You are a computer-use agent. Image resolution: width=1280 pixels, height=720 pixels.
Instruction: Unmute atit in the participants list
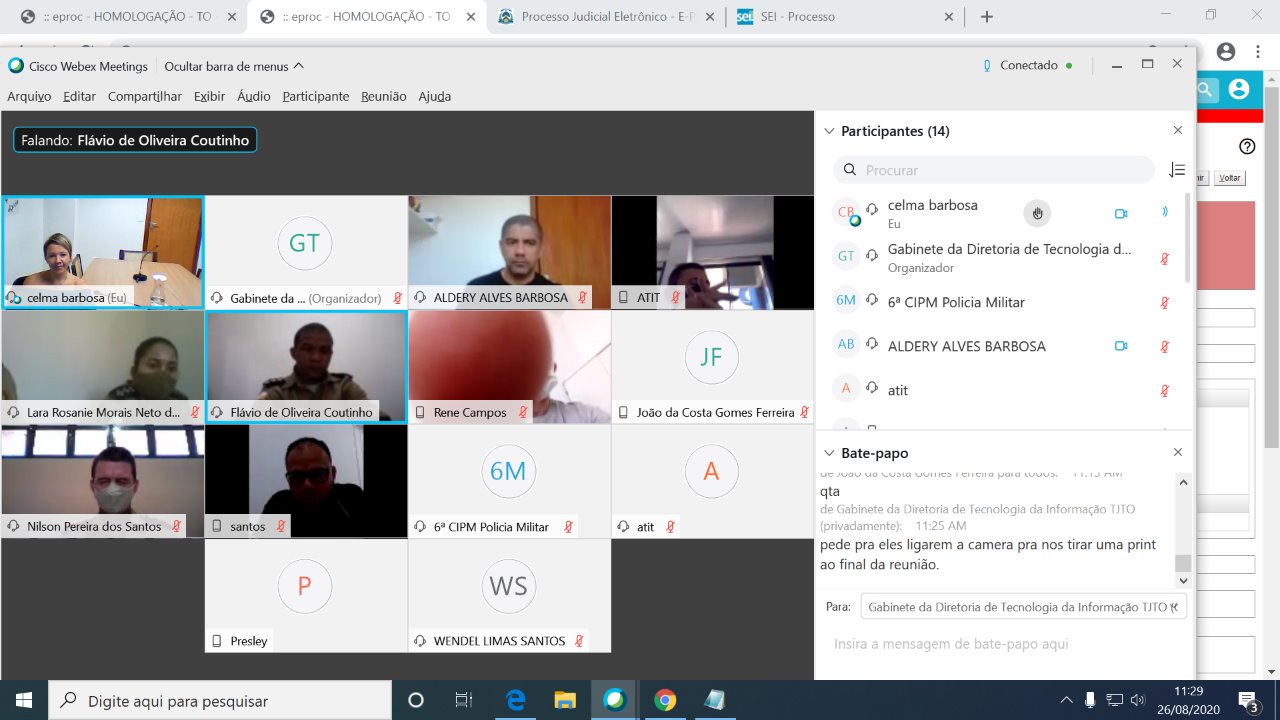pos(1164,390)
